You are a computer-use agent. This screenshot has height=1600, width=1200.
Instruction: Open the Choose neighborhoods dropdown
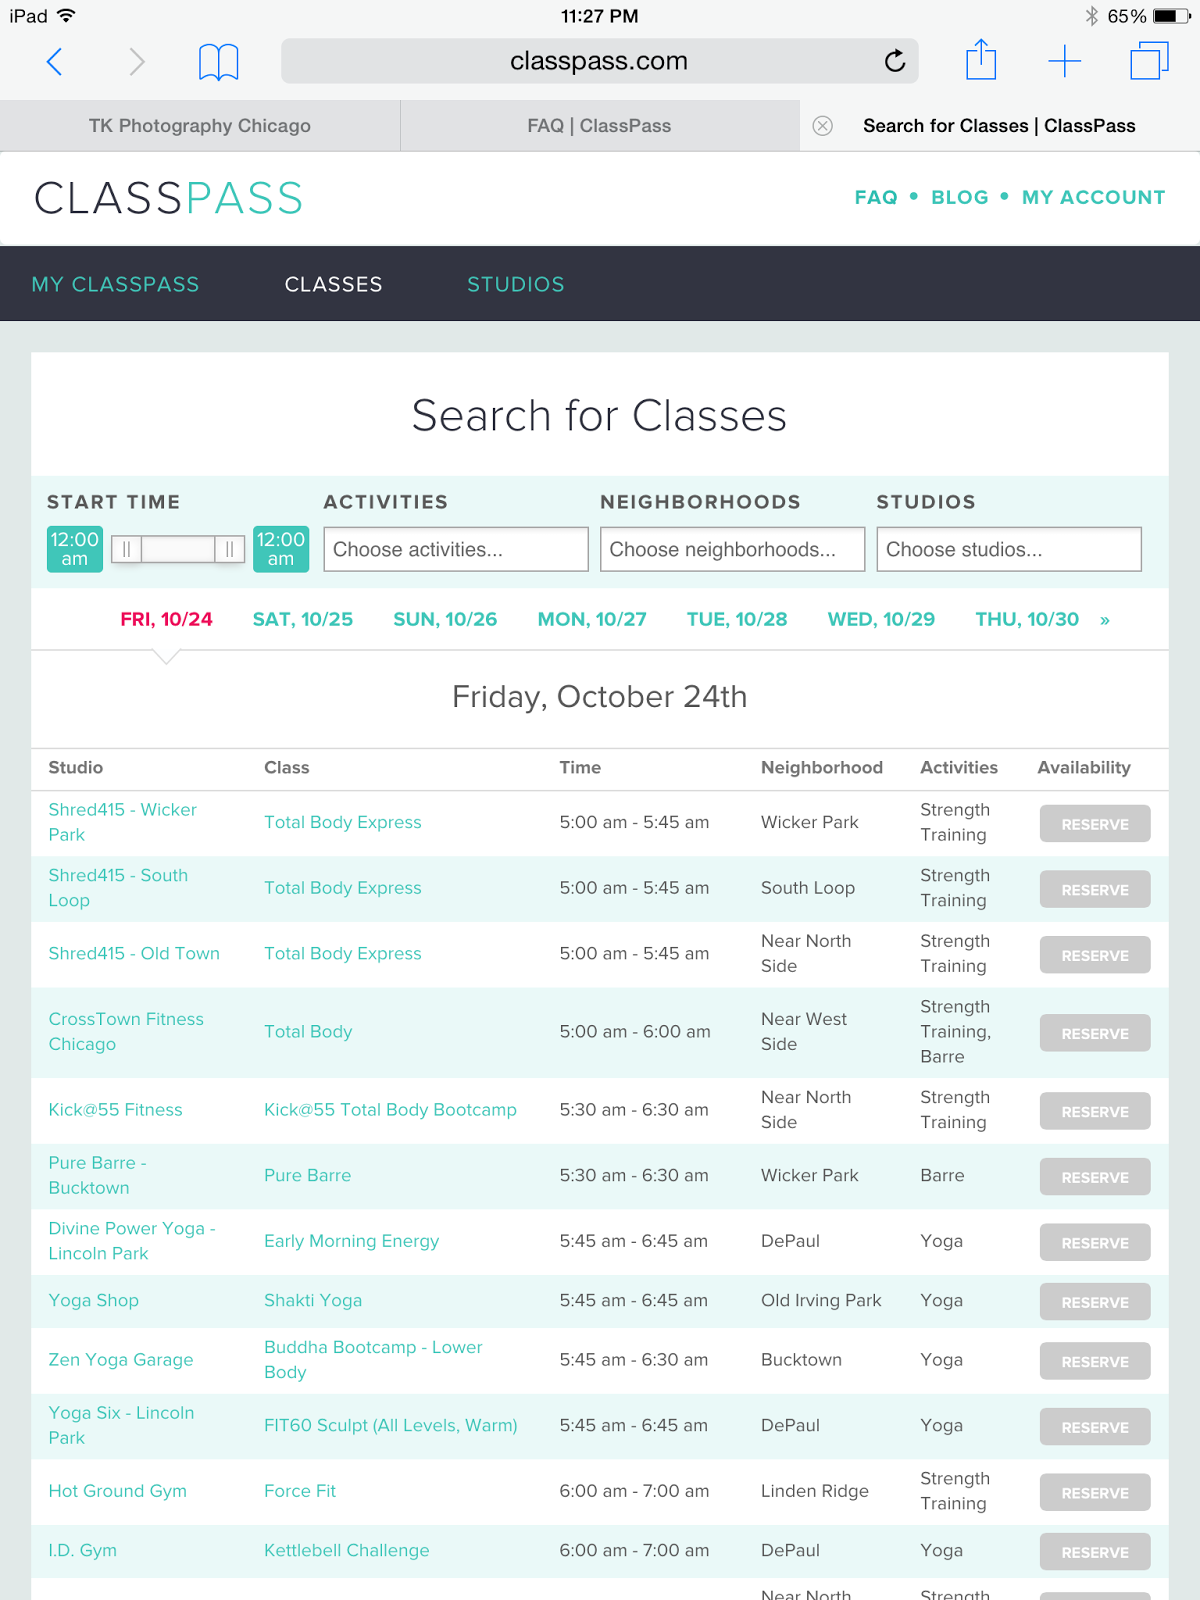click(732, 549)
